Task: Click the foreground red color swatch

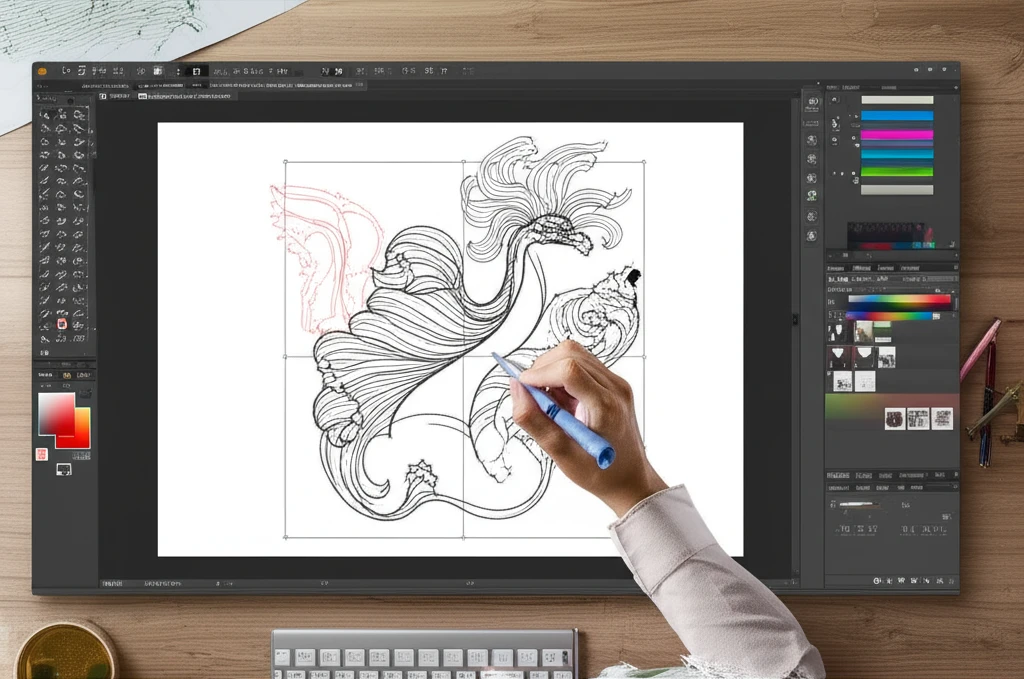Action: [55, 412]
